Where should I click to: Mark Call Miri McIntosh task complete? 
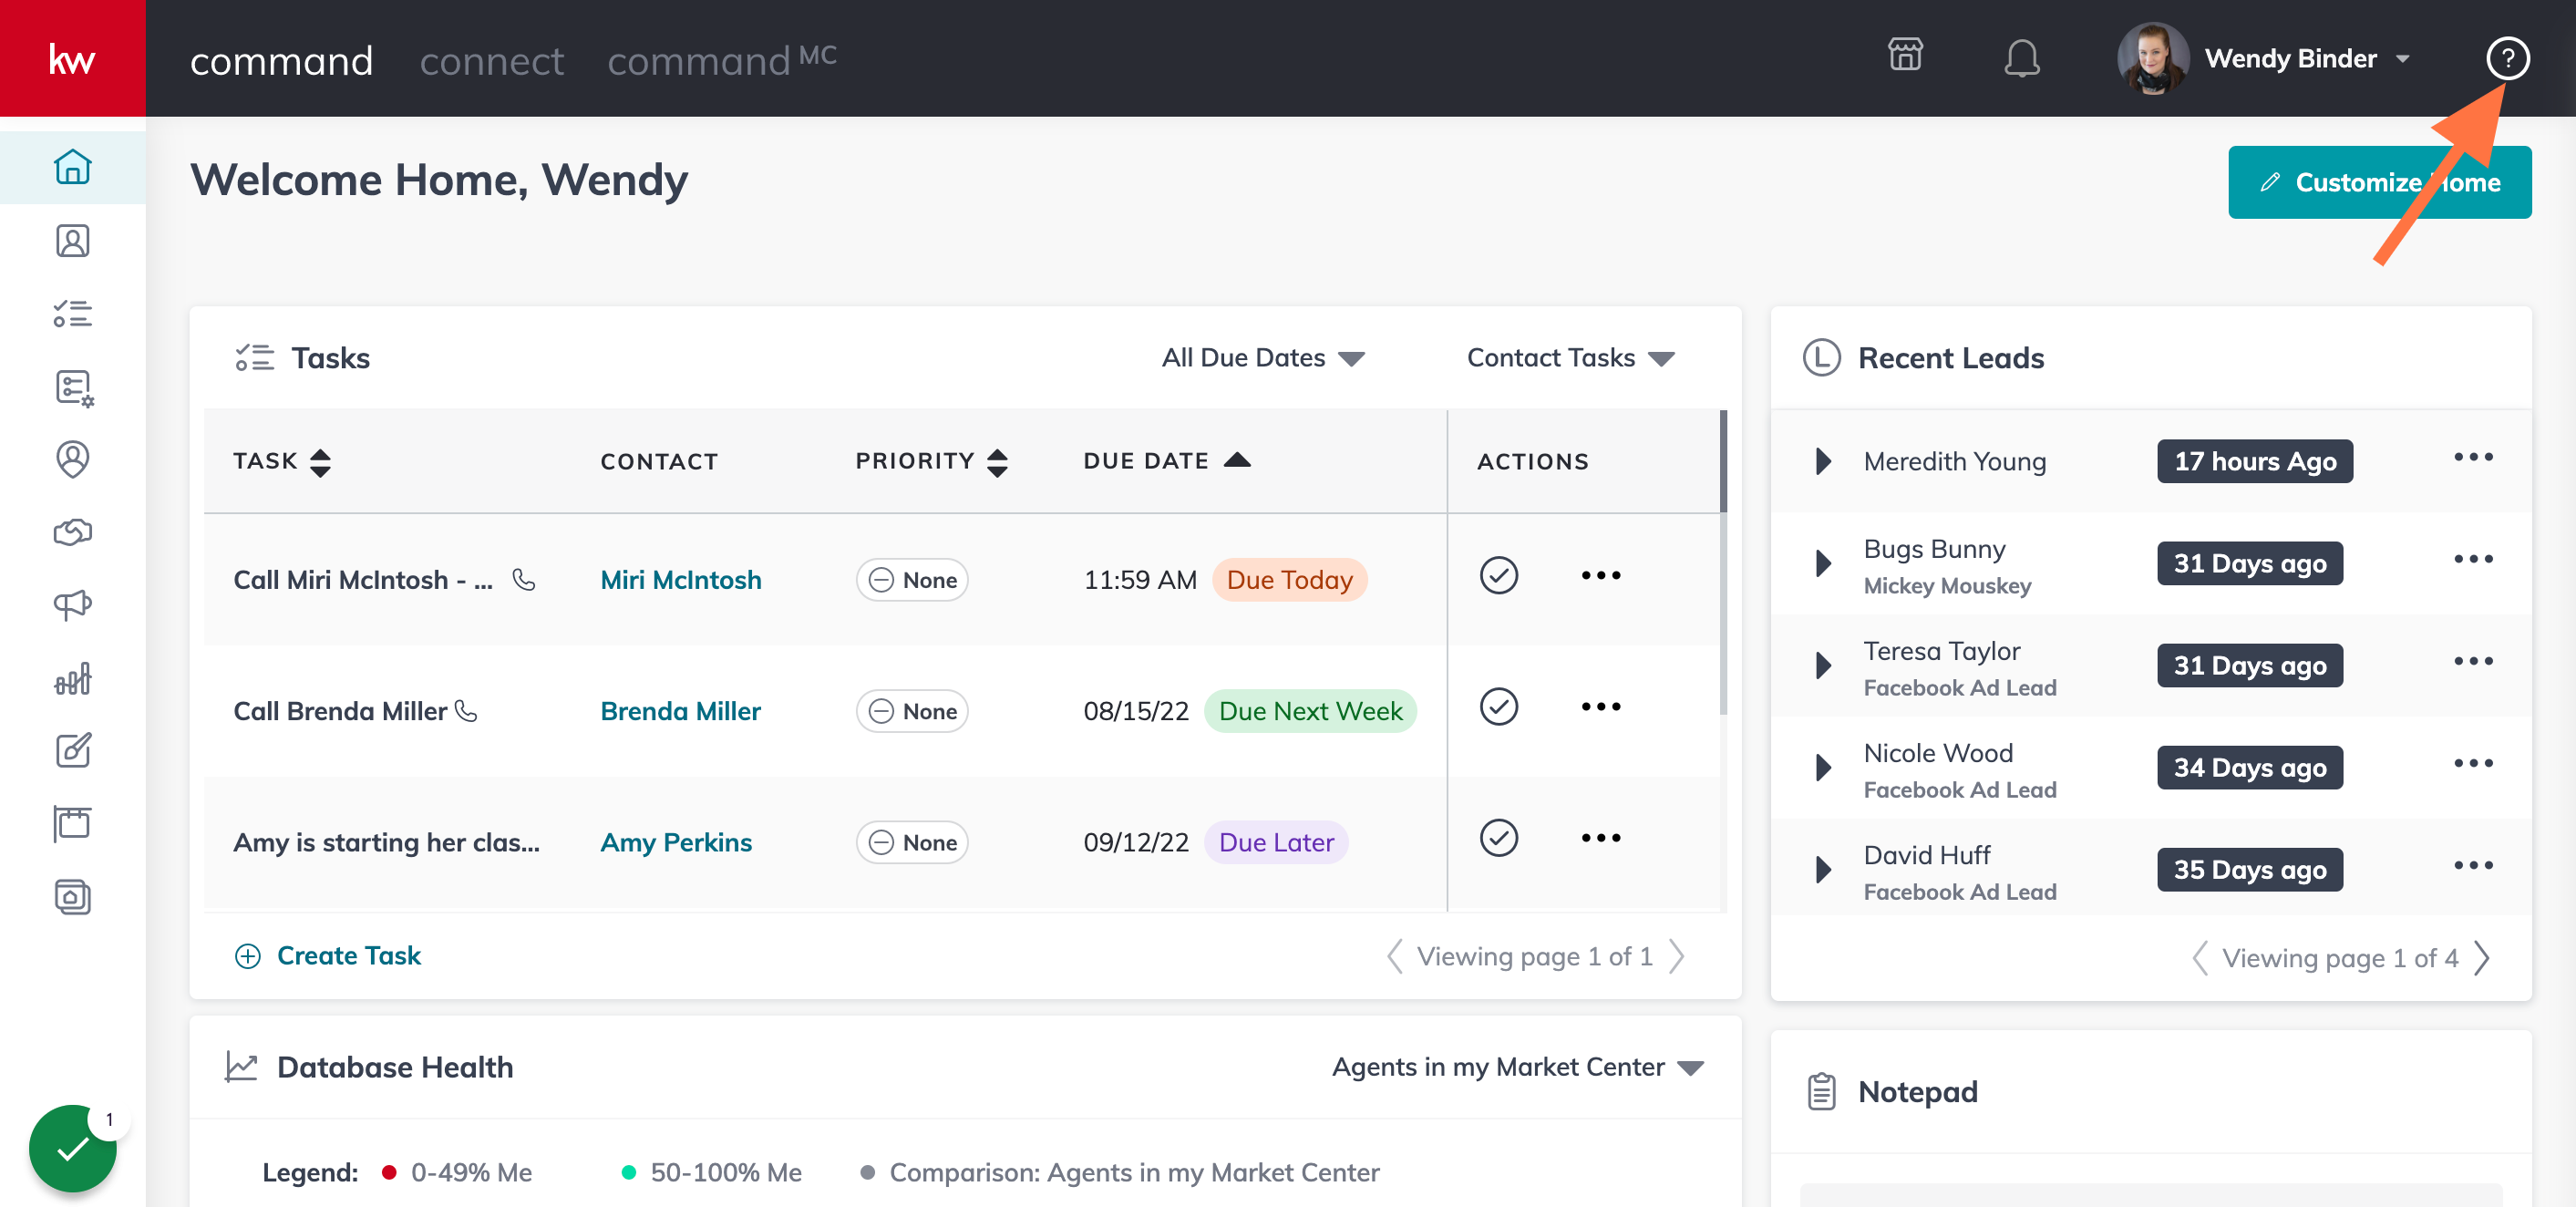click(x=1498, y=576)
